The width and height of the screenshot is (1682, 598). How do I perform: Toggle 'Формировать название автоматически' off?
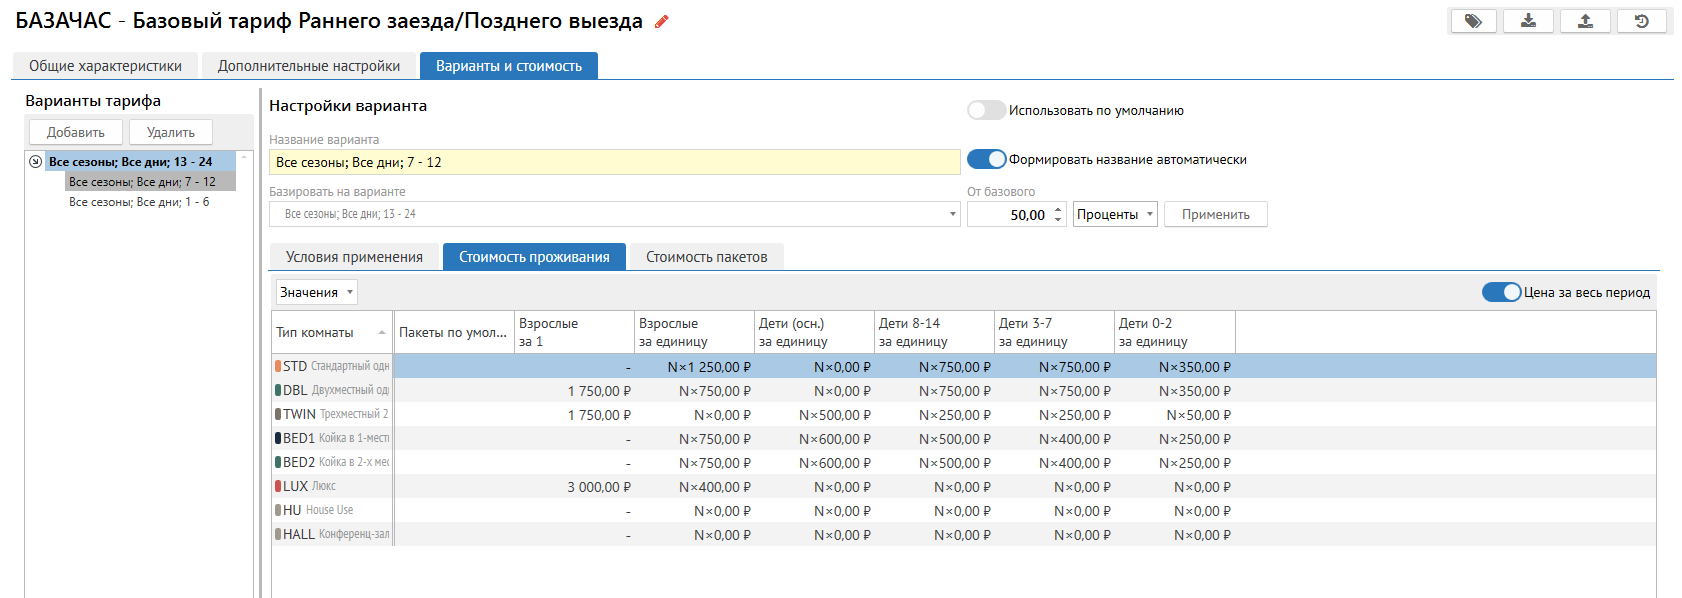[985, 160]
